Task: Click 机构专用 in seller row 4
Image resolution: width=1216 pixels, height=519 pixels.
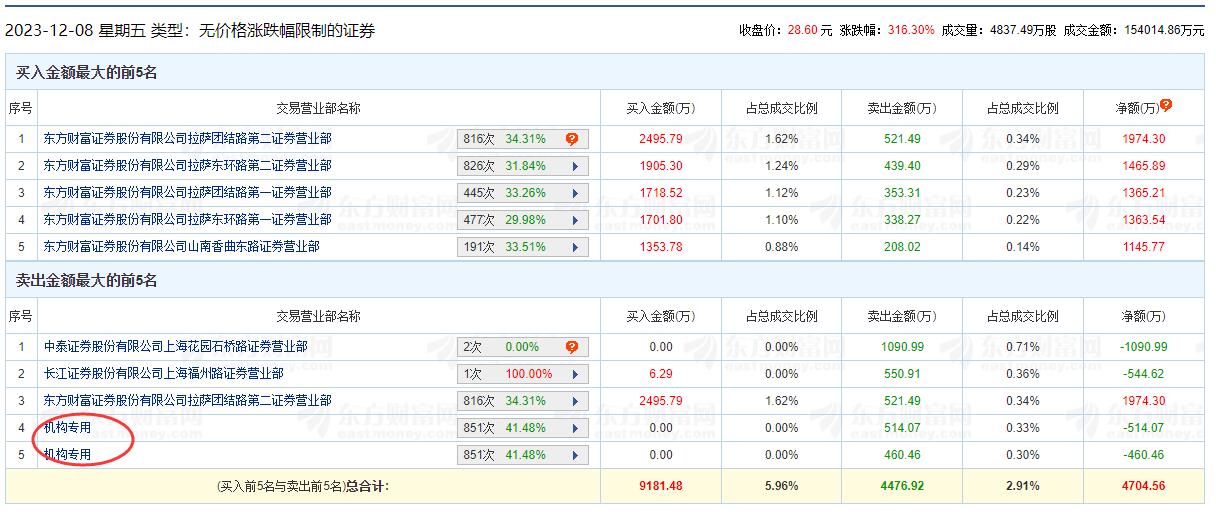Action: [67, 428]
